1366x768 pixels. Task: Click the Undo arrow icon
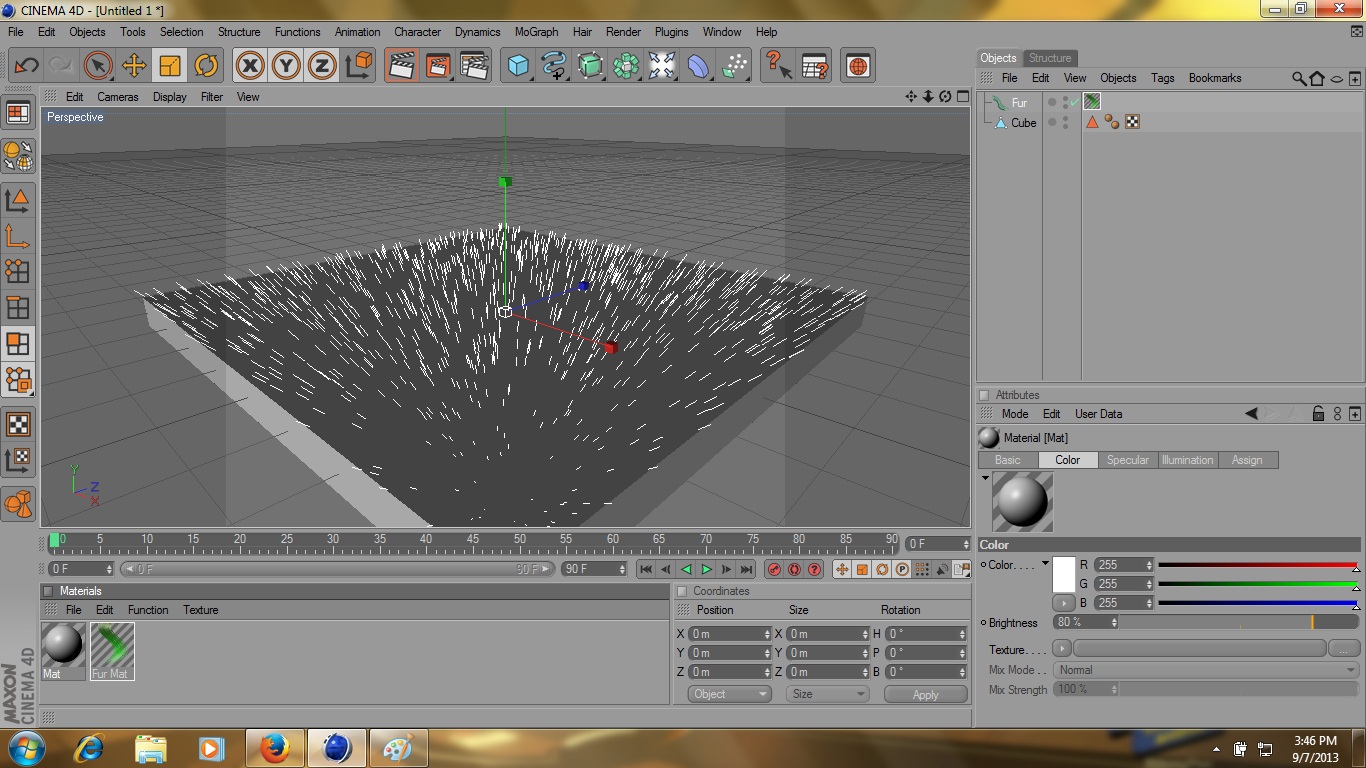(x=26, y=66)
